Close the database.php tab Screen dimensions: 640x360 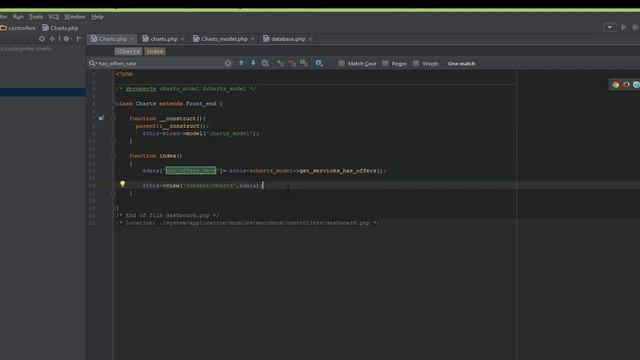[310, 39]
